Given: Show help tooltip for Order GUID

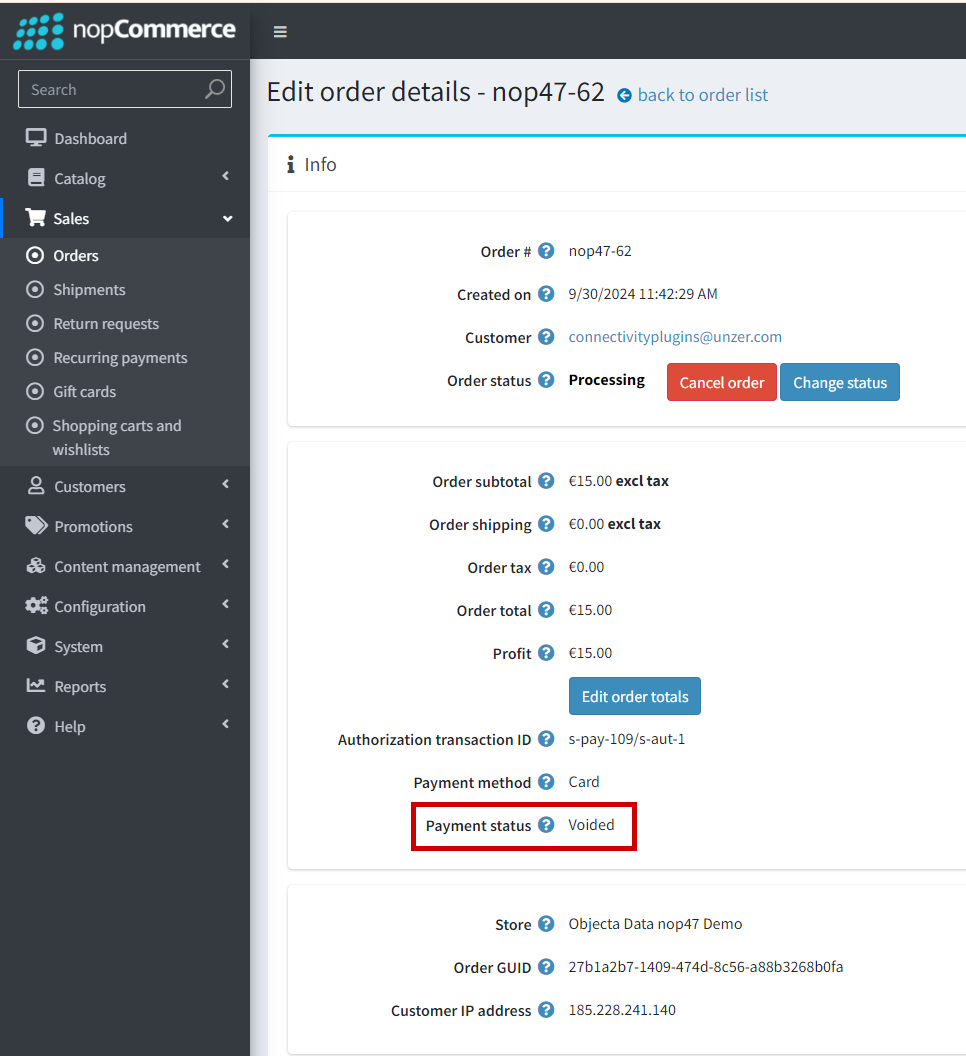Looking at the screenshot, I should (546, 967).
